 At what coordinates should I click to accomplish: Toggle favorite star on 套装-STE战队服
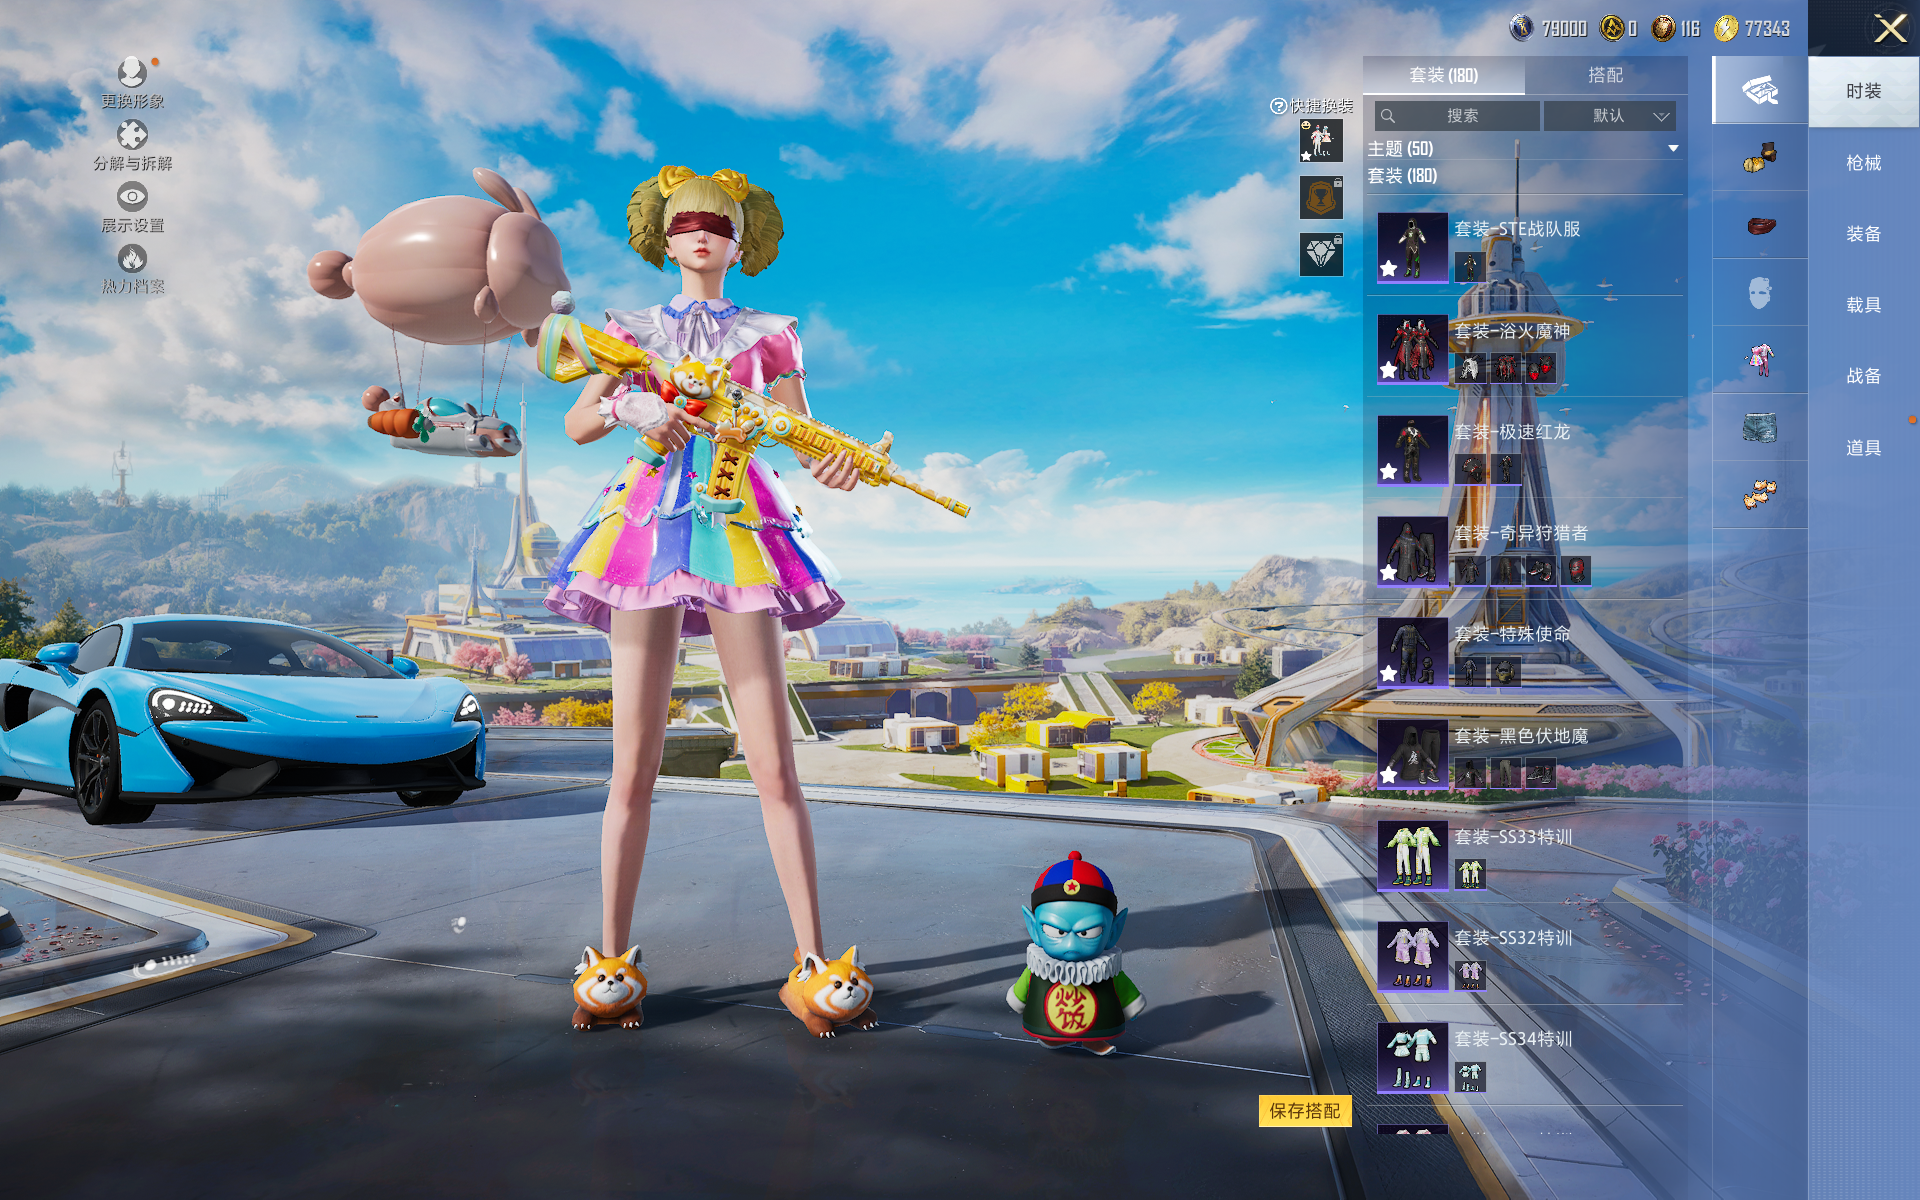(1389, 268)
